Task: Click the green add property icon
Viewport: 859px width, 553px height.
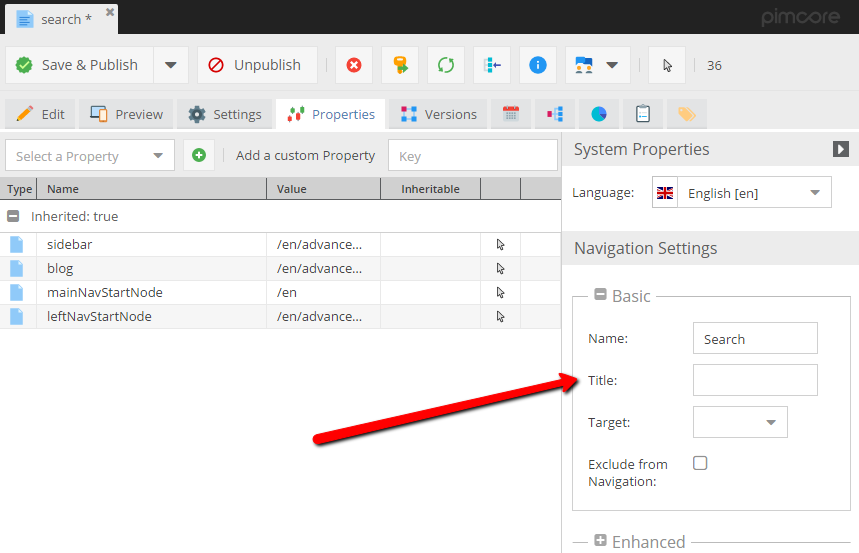Action: [199, 155]
